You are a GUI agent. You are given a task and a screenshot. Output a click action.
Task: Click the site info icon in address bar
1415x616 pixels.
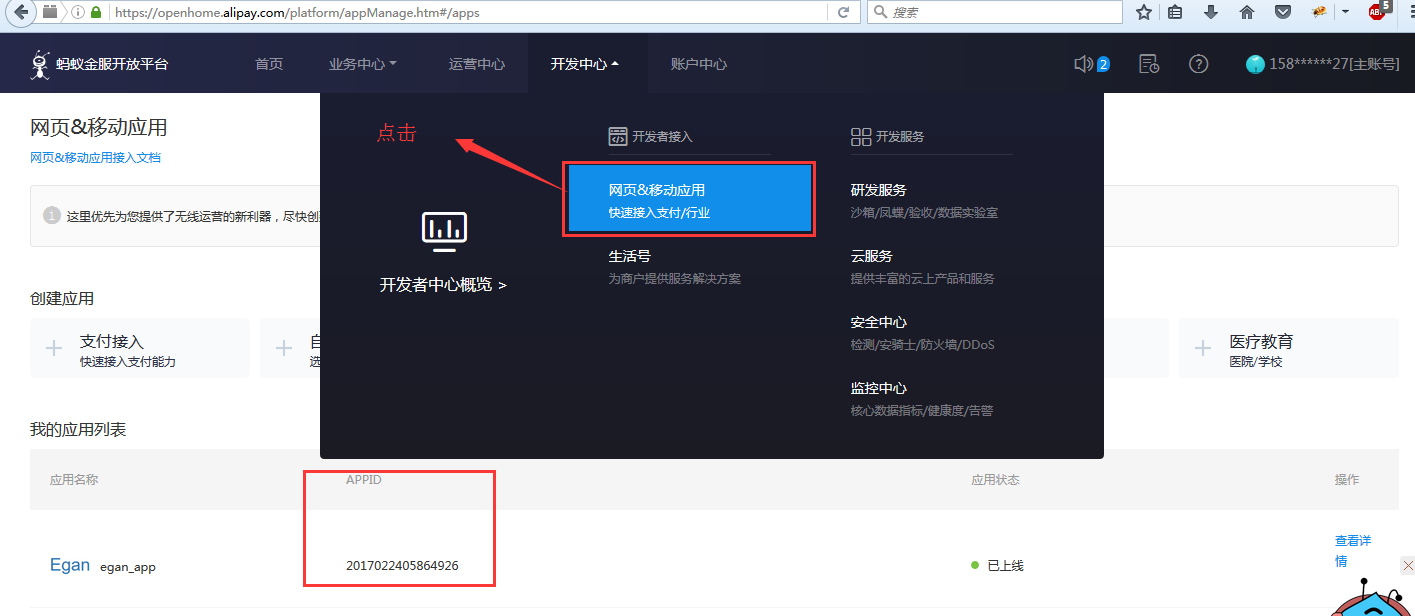[78, 13]
